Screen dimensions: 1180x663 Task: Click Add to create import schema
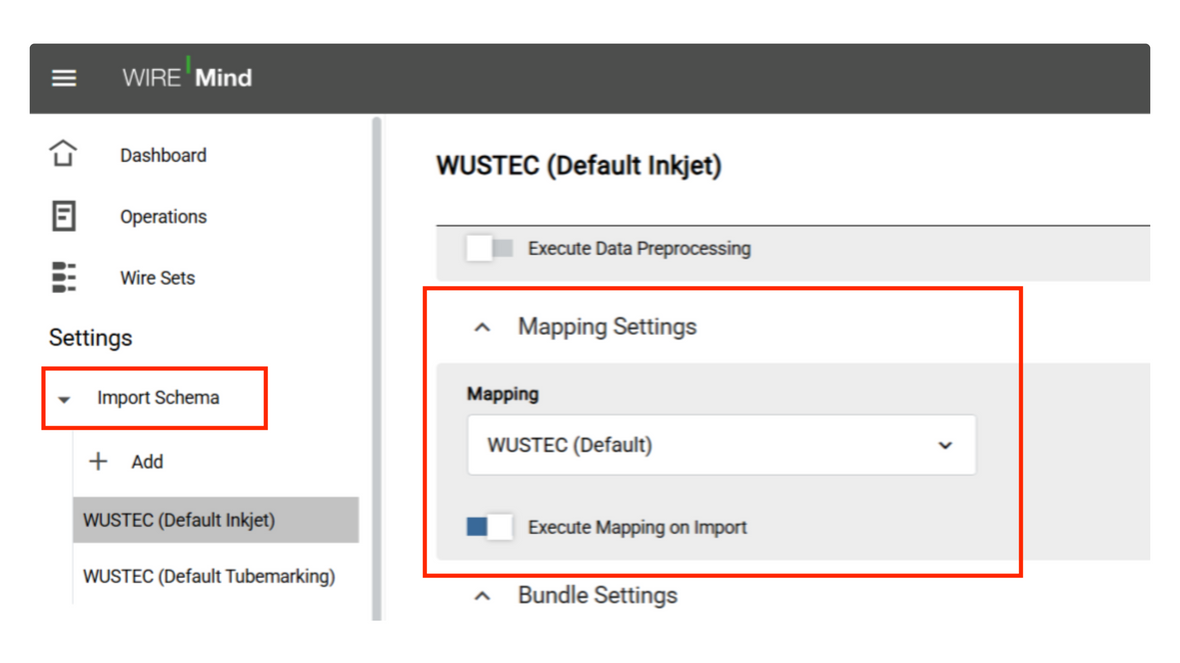[148, 462]
